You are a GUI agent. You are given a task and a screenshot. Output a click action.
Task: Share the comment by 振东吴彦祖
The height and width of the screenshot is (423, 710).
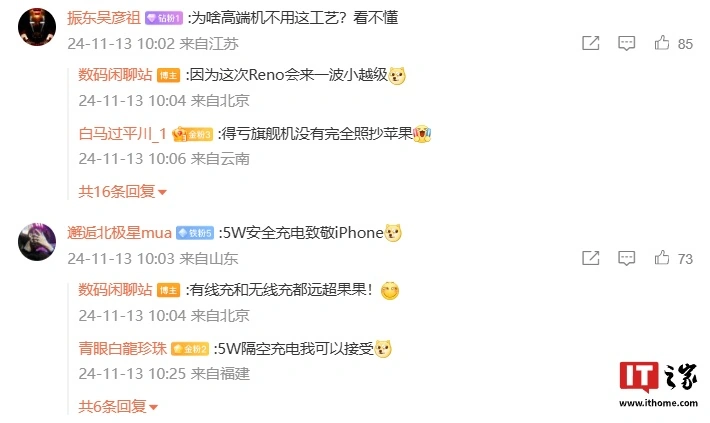coord(590,43)
